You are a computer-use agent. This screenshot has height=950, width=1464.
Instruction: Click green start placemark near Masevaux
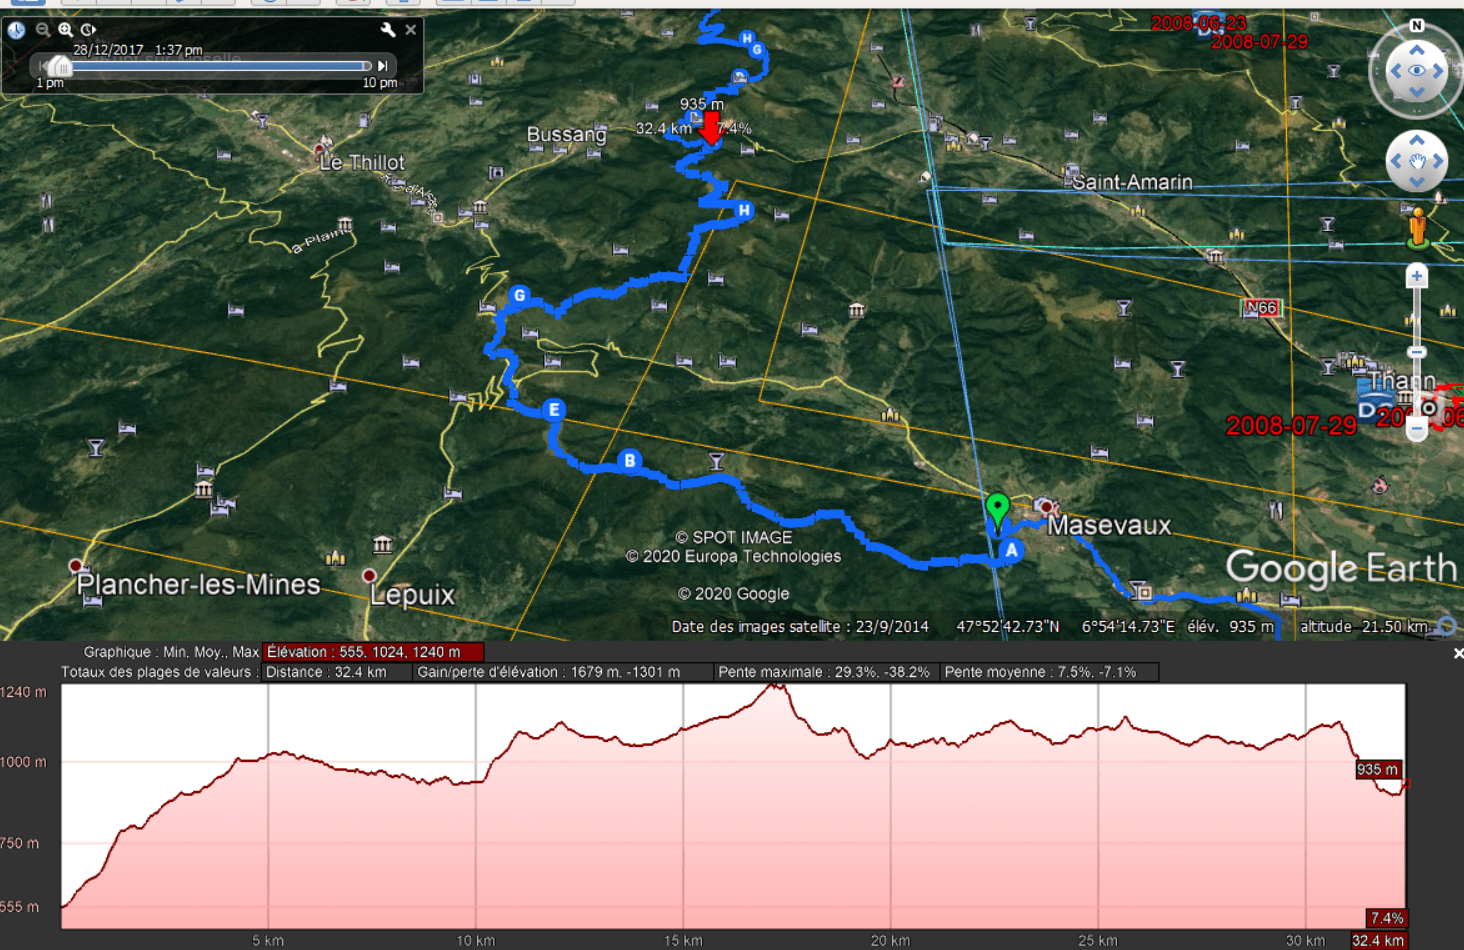pyautogui.click(x=997, y=508)
